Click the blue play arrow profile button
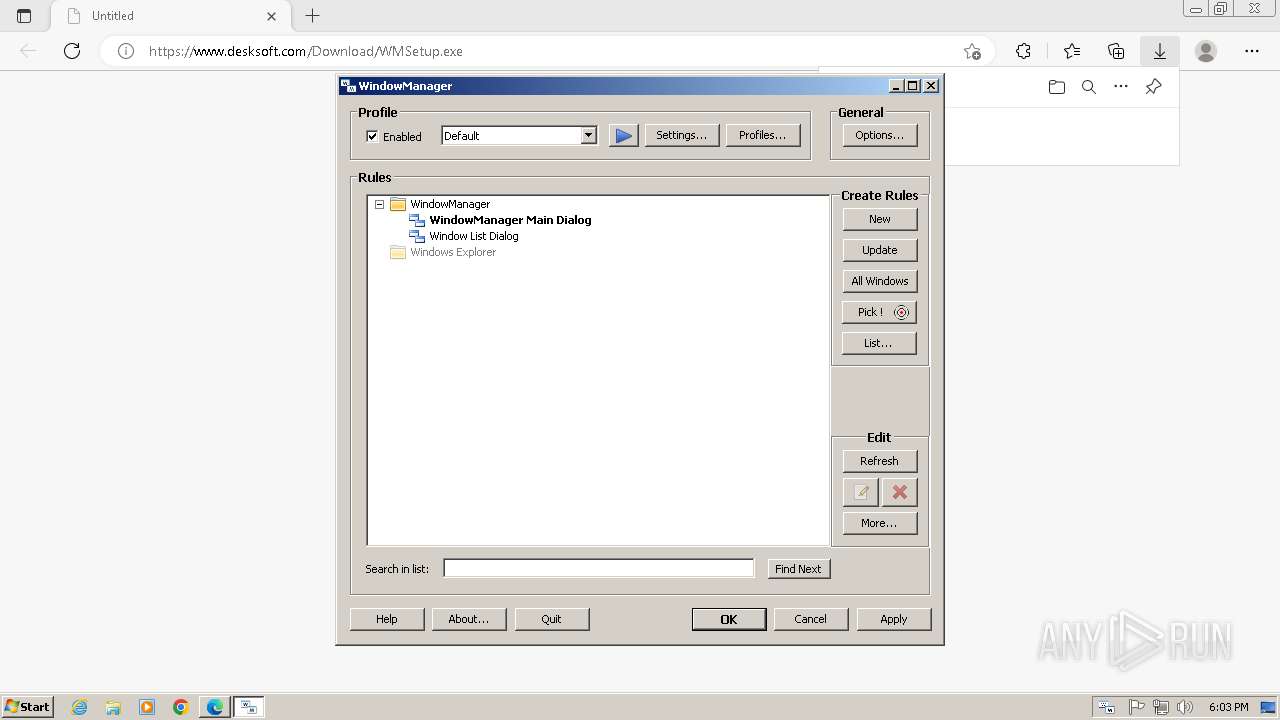This screenshot has width=1280, height=720. [x=623, y=136]
